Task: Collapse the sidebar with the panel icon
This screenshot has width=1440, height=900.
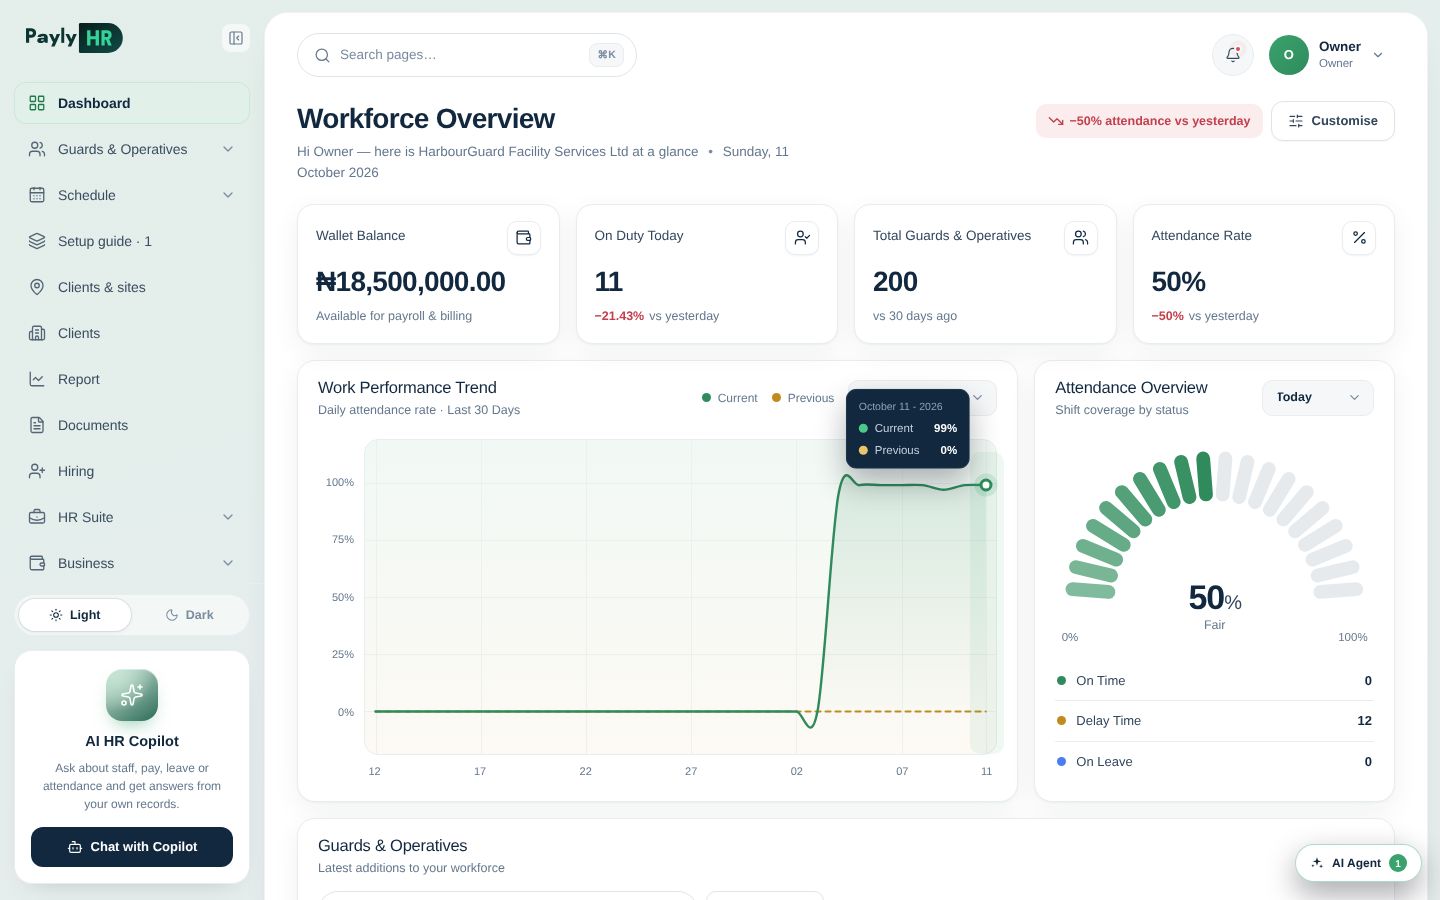Action: [x=236, y=38]
